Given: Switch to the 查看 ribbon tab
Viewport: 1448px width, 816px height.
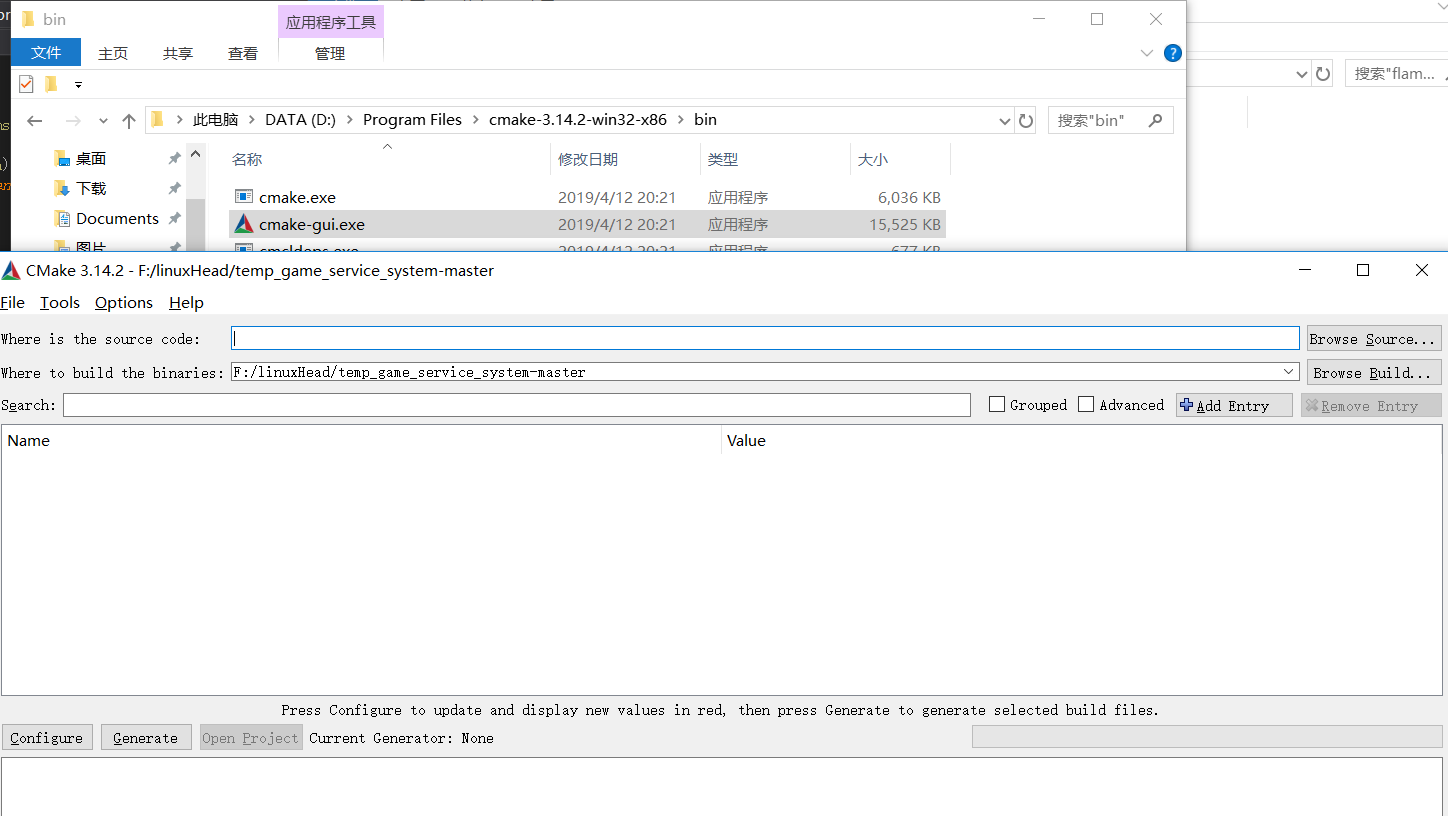Looking at the screenshot, I should (x=242, y=53).
